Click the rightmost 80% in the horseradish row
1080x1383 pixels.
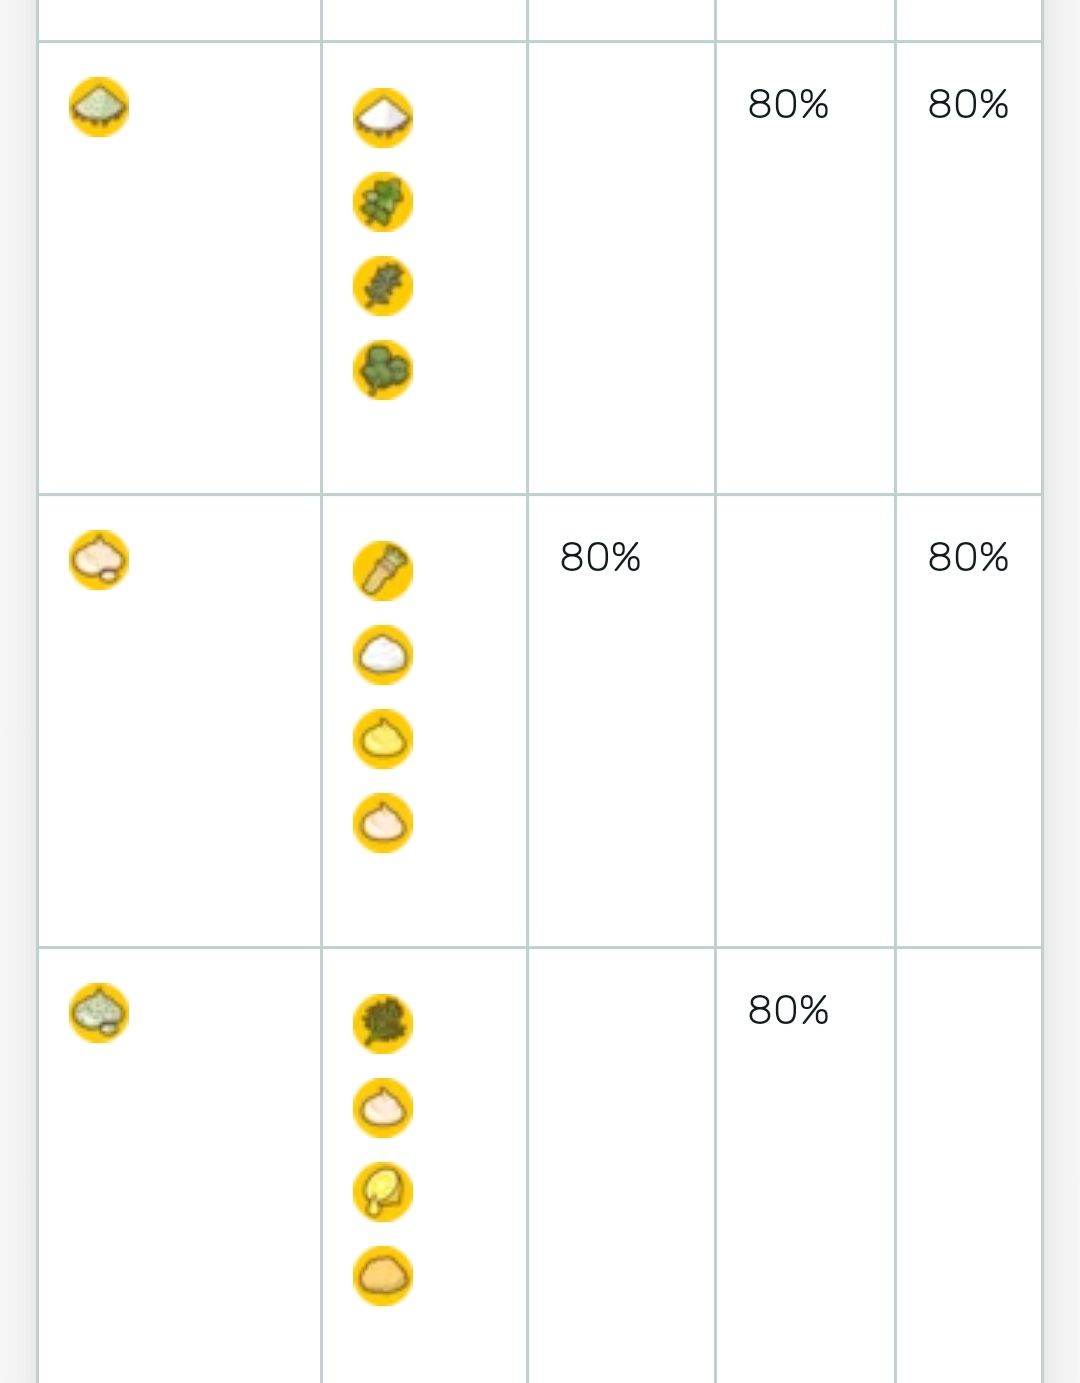968,557
